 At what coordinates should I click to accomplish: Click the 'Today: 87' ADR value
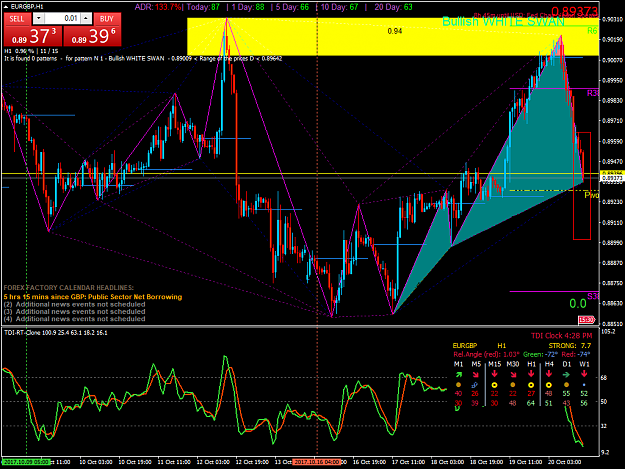tap(203, 7)
